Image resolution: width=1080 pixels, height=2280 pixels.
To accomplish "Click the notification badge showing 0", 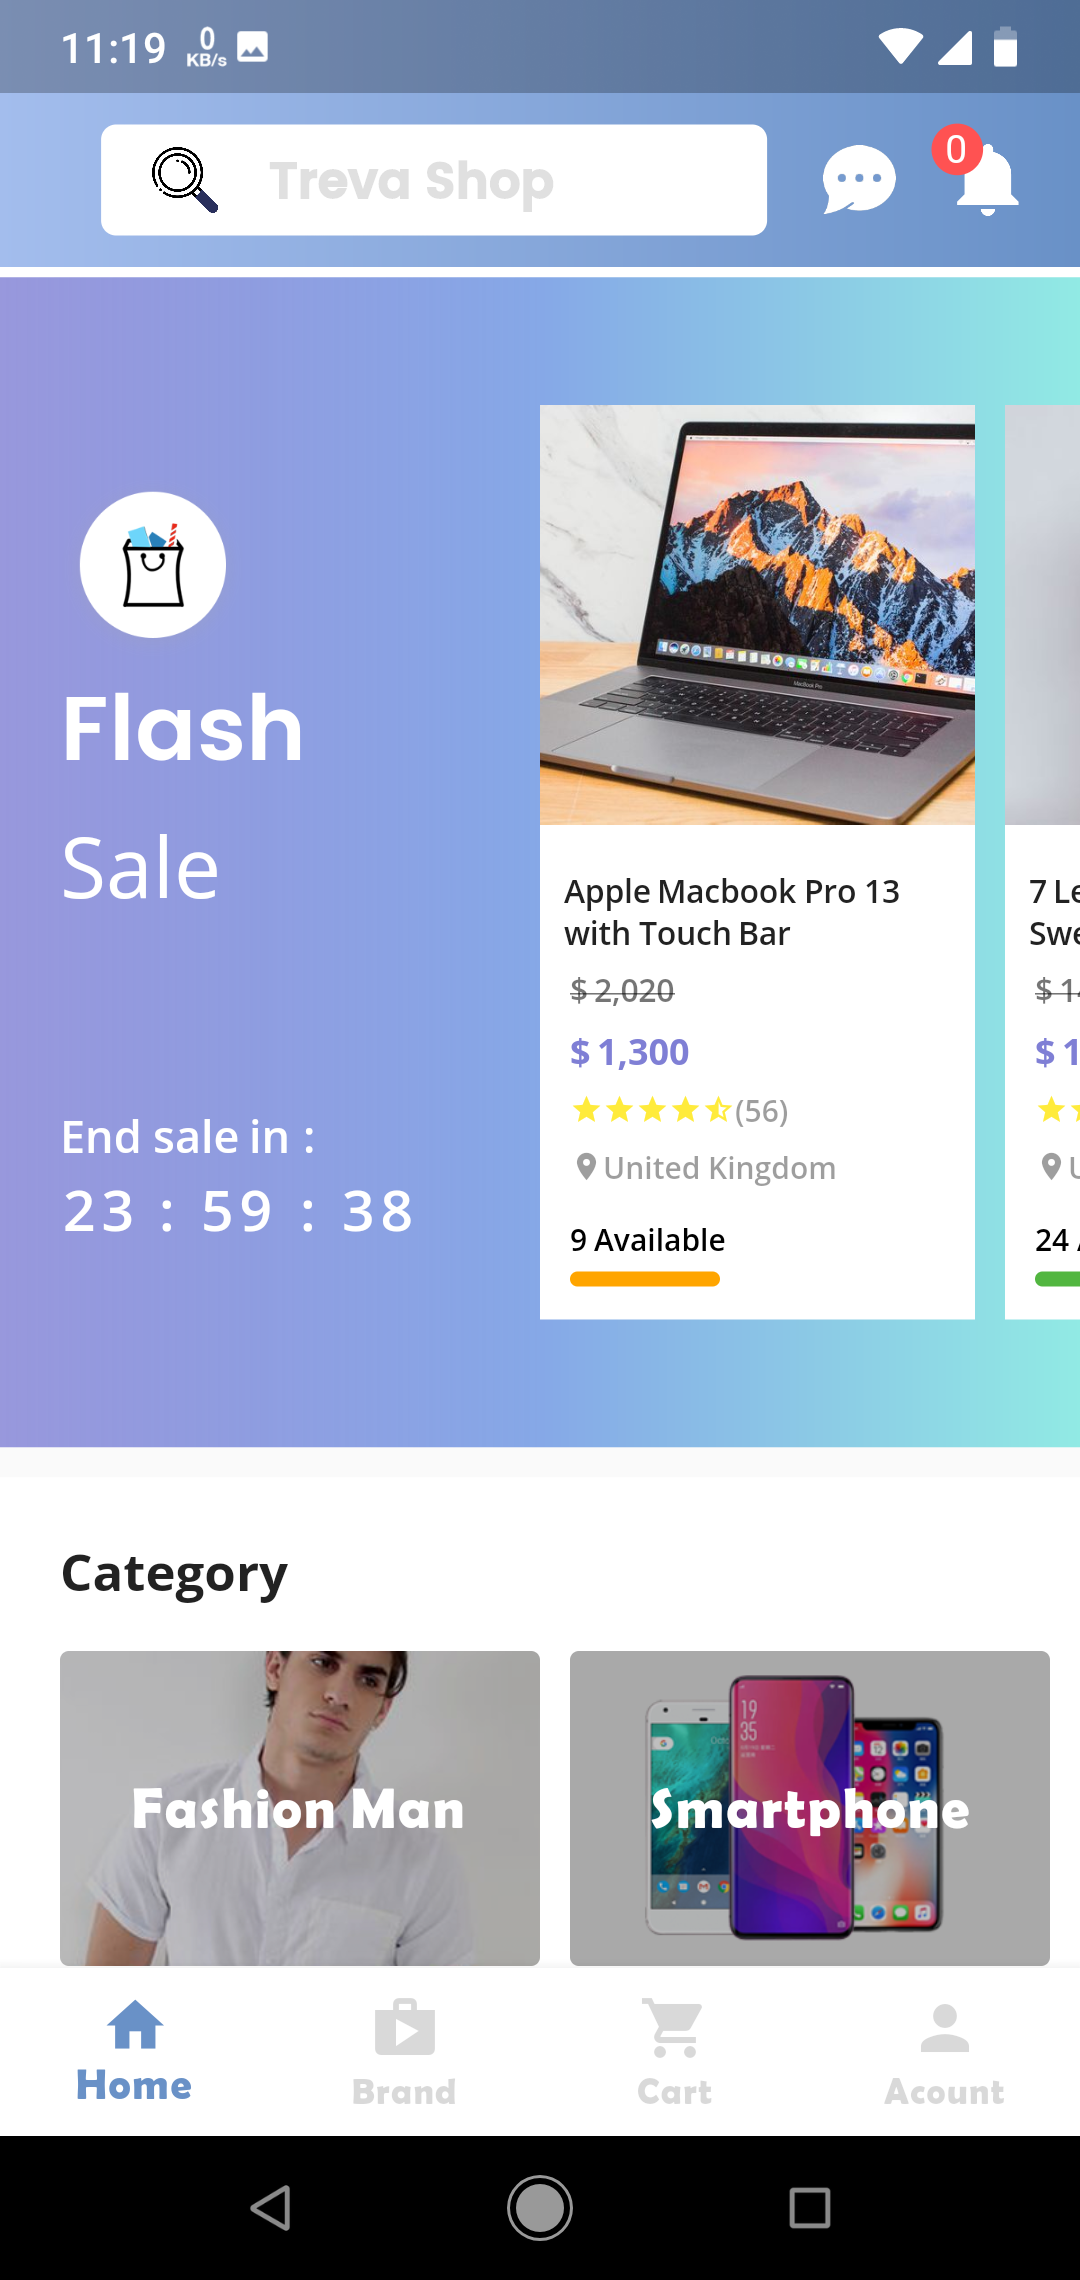I will tap(956, 152).
